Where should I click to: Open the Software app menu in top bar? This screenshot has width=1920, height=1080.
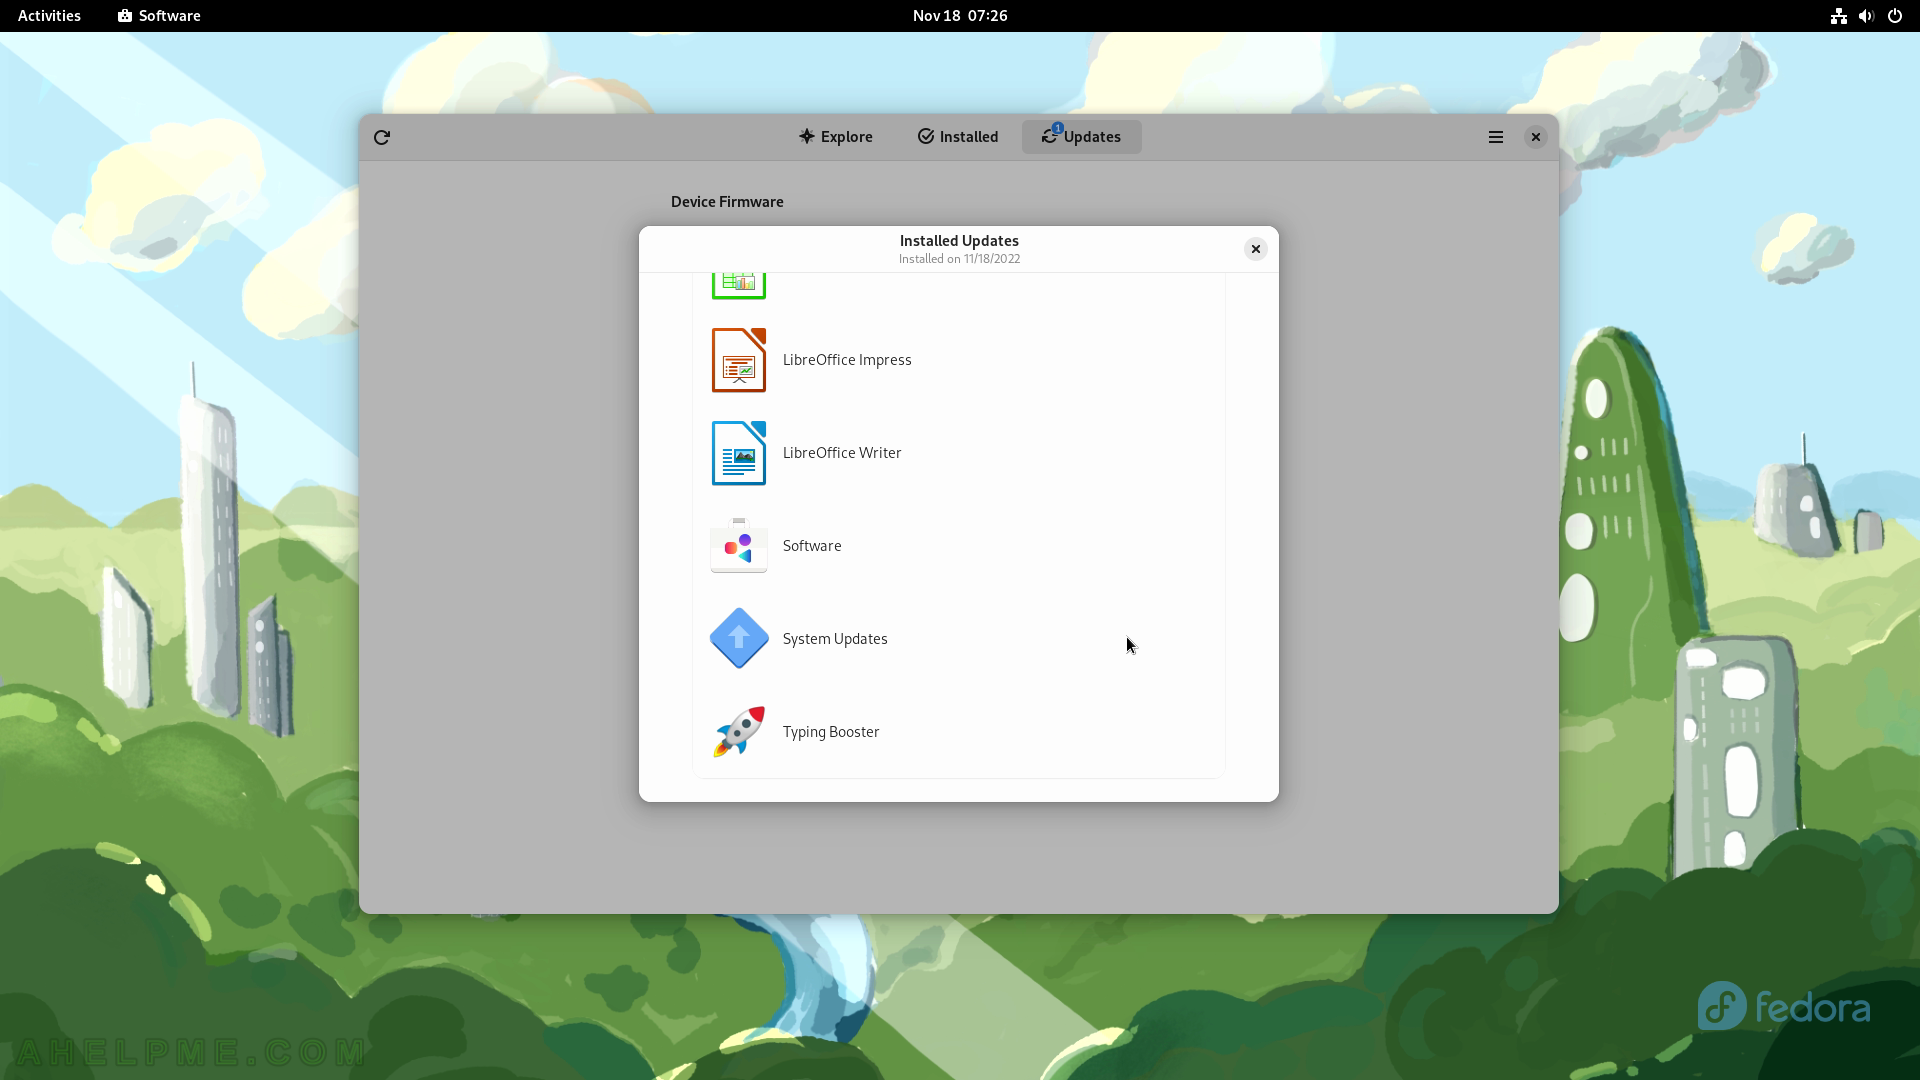(159, 16)
